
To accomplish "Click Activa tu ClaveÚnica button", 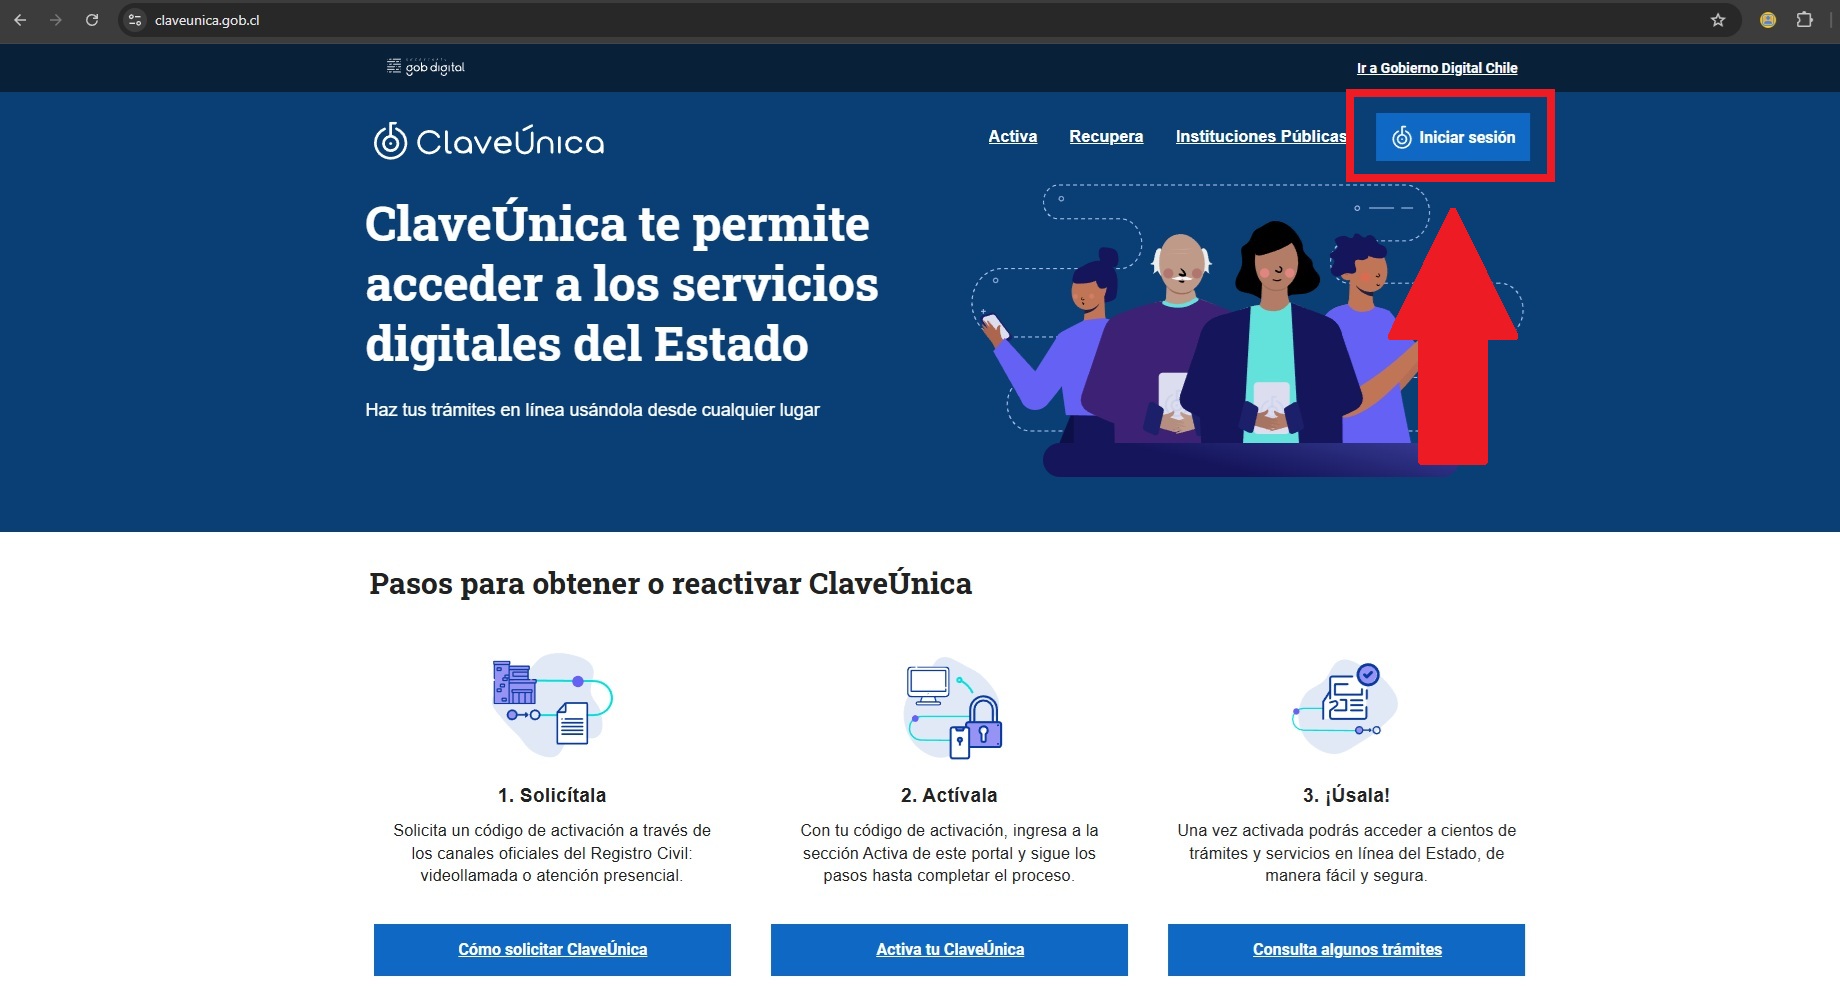I will click(x=949, y=950).
